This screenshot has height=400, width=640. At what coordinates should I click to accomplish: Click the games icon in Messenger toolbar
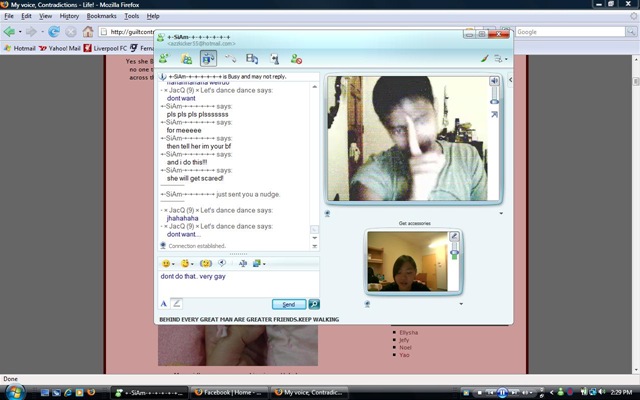pyautogui.click(x=275, y=59)
